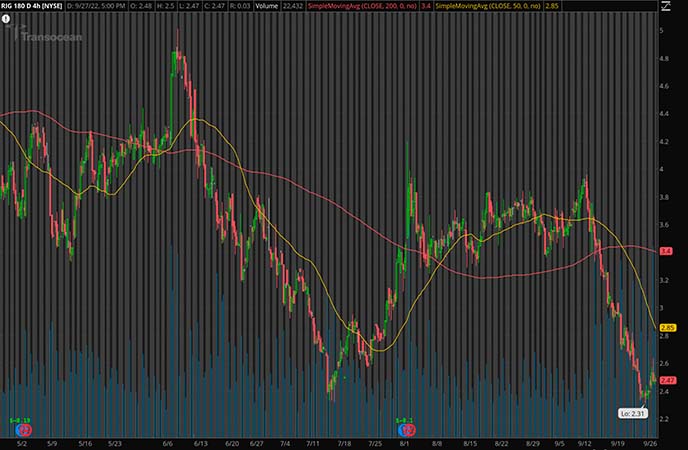This screenshot has width=688, height=450.
Task: Click the 6/6 date on time axis
Action: pyautogui.click(x=168, y=442)
